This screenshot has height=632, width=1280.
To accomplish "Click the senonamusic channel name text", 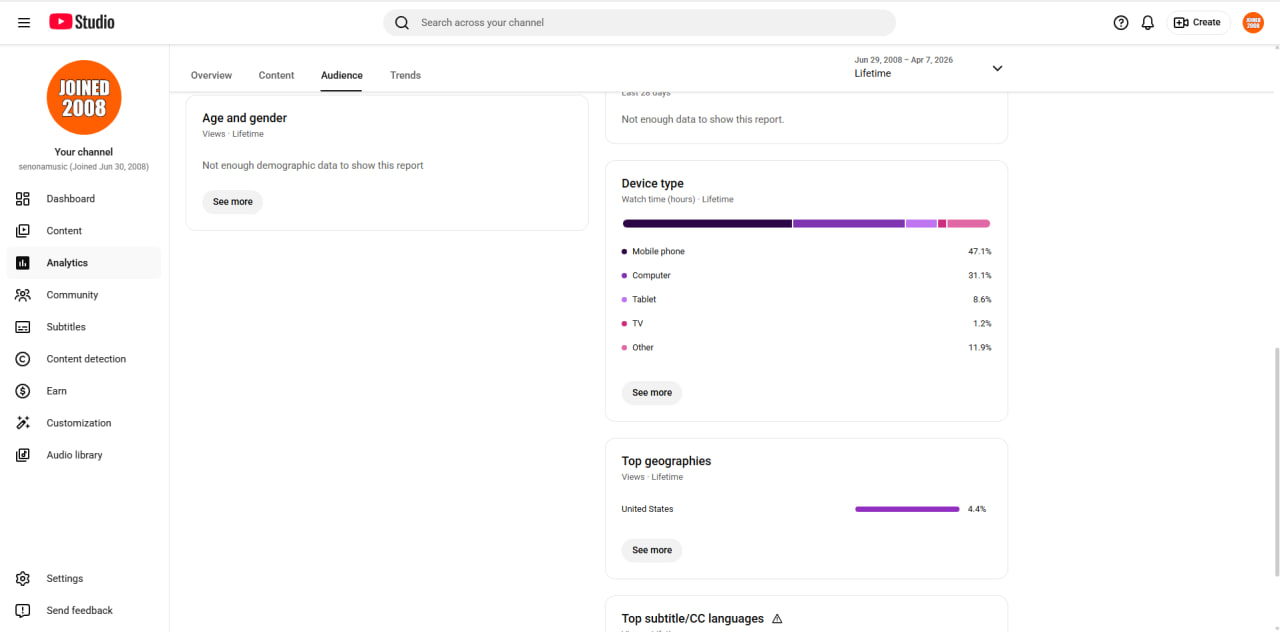I will pyautogui.click(x=84, y=167).
